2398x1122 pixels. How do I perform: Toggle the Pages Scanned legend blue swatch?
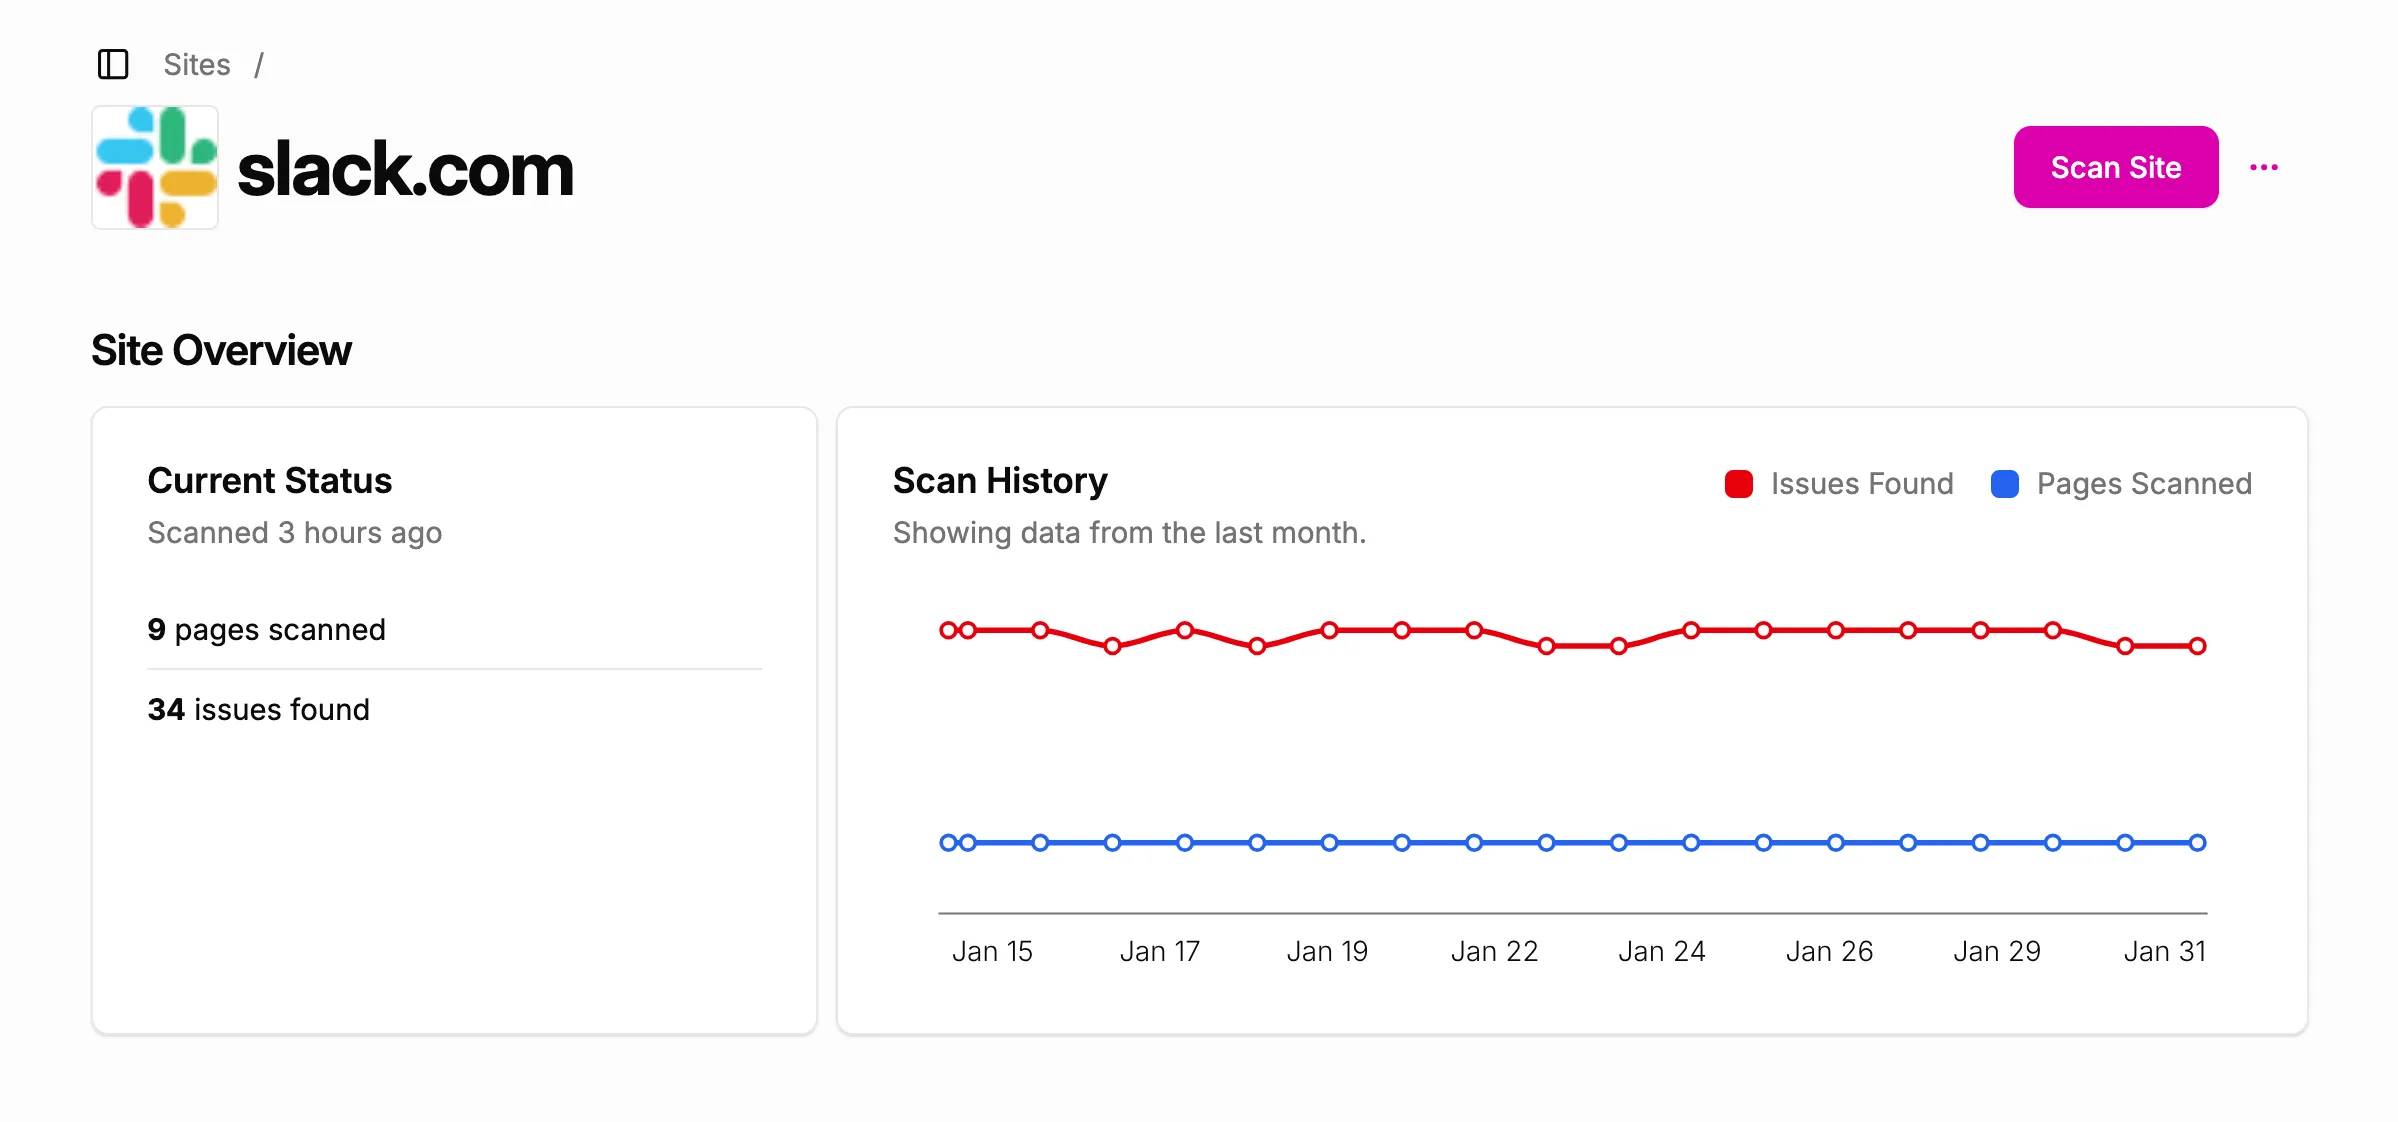click(2004, 484)
